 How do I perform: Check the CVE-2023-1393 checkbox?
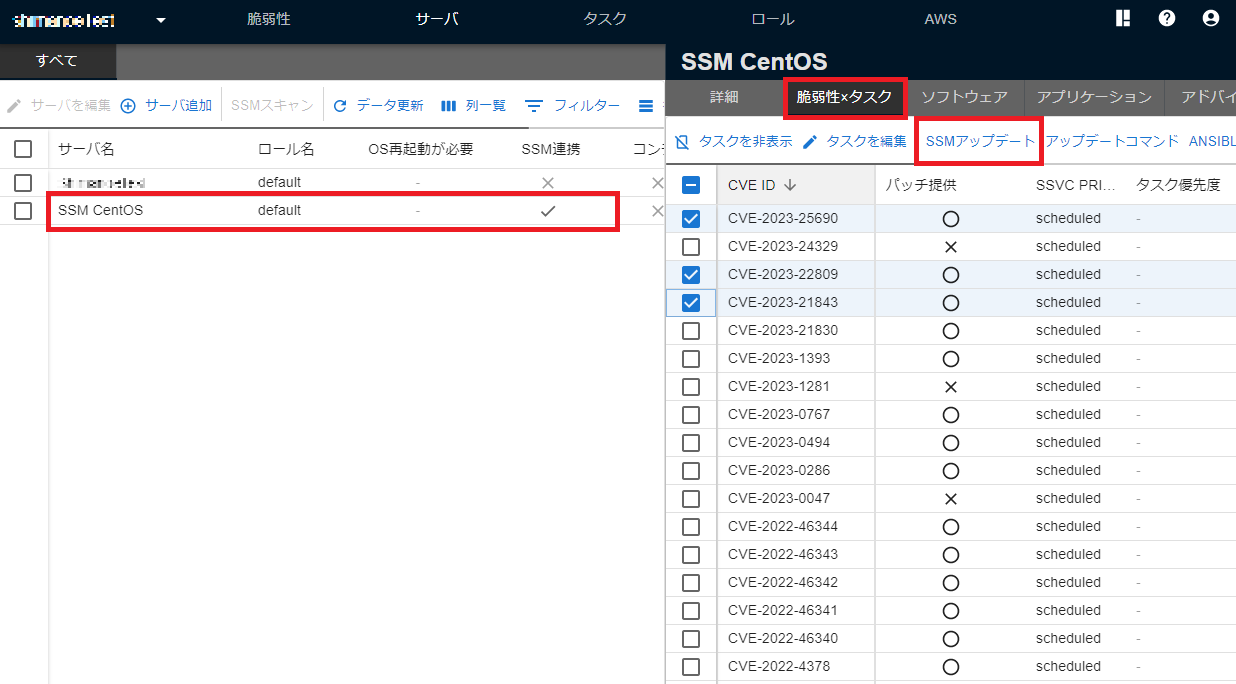pos(691,358)
